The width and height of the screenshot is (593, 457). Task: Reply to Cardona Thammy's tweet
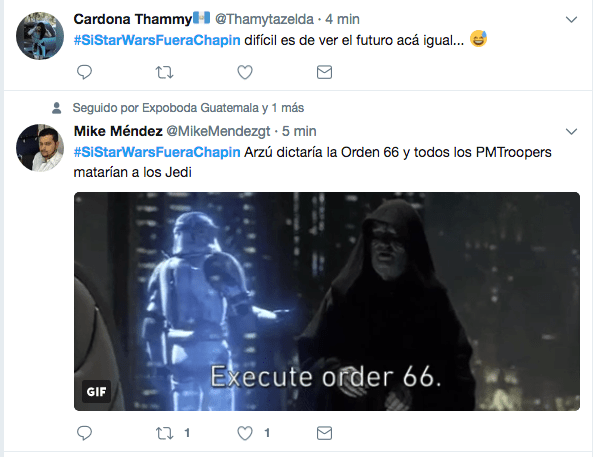point(84,72)
